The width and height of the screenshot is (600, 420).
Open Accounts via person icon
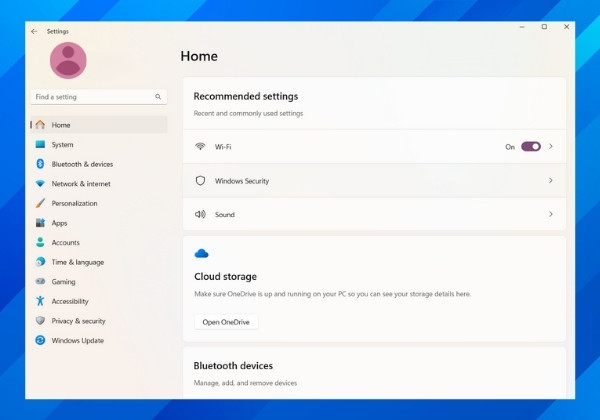pyautogui.click(x=40, y=242)
